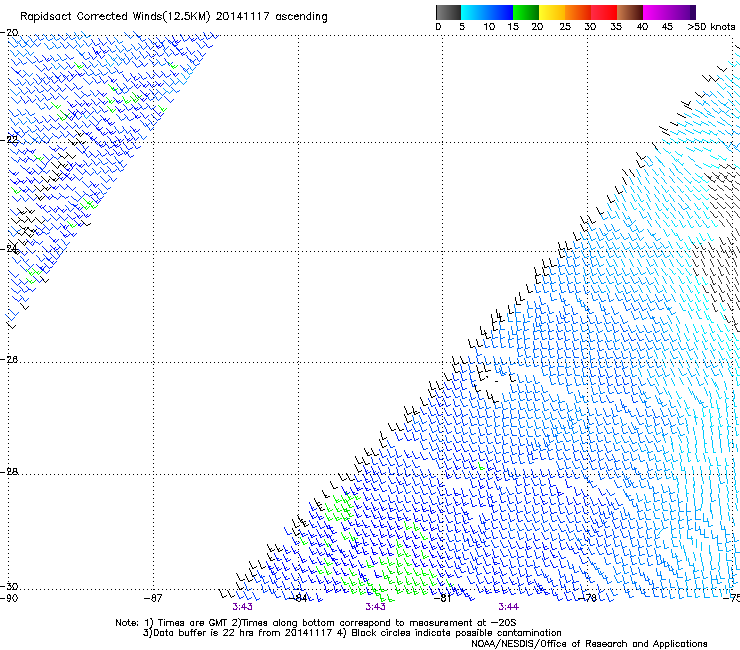Click the '25' legend scale label
The width and height of the screenshot is (740, 650).
pos(565,27)
